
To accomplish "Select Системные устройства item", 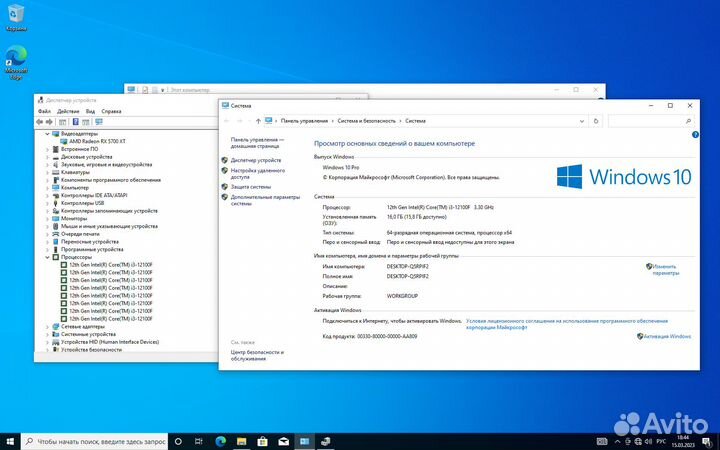I will [x=88, y=334].
